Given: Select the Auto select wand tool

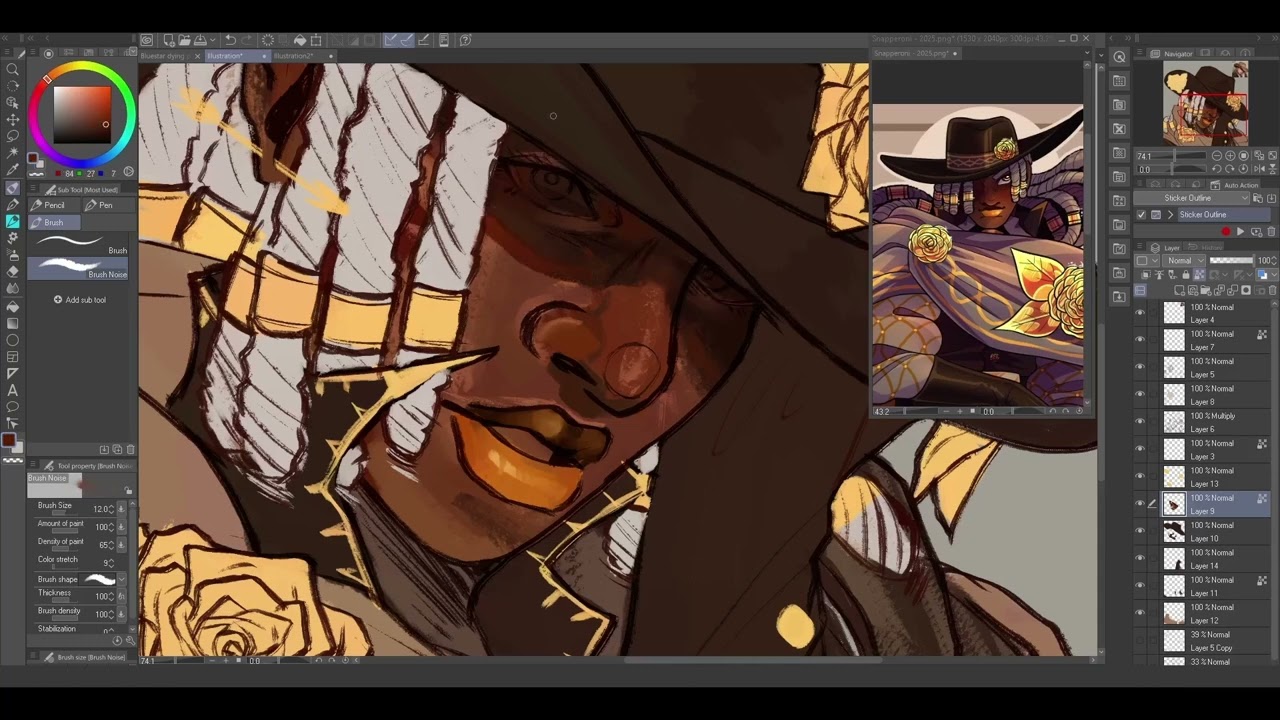Looking at the screenshot, I should point(13,153).
